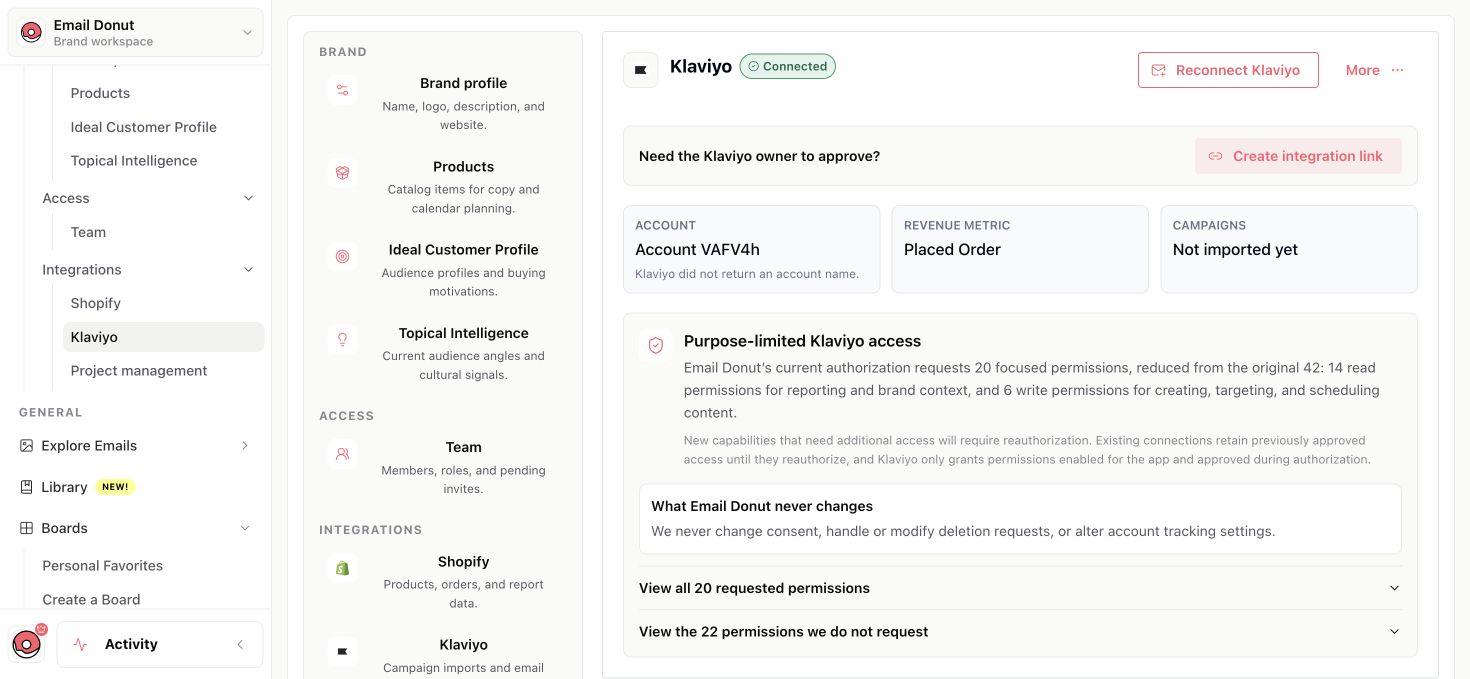Click the Connected status badge

[788, 66]
